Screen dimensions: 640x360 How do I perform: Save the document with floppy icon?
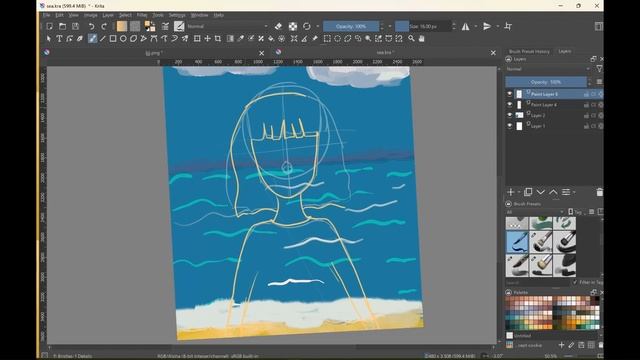(x=76, y=26)
